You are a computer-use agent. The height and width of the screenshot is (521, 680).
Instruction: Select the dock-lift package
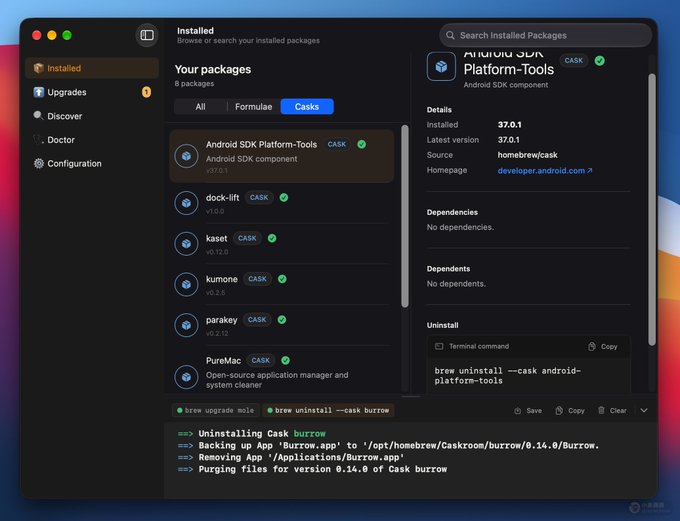point(282,203)
